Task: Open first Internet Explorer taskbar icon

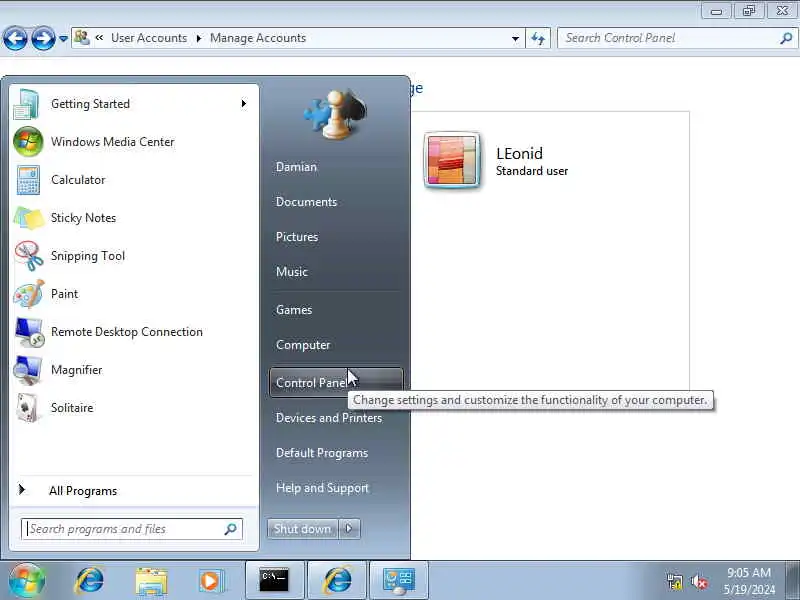Action: (x=89, y=581)
